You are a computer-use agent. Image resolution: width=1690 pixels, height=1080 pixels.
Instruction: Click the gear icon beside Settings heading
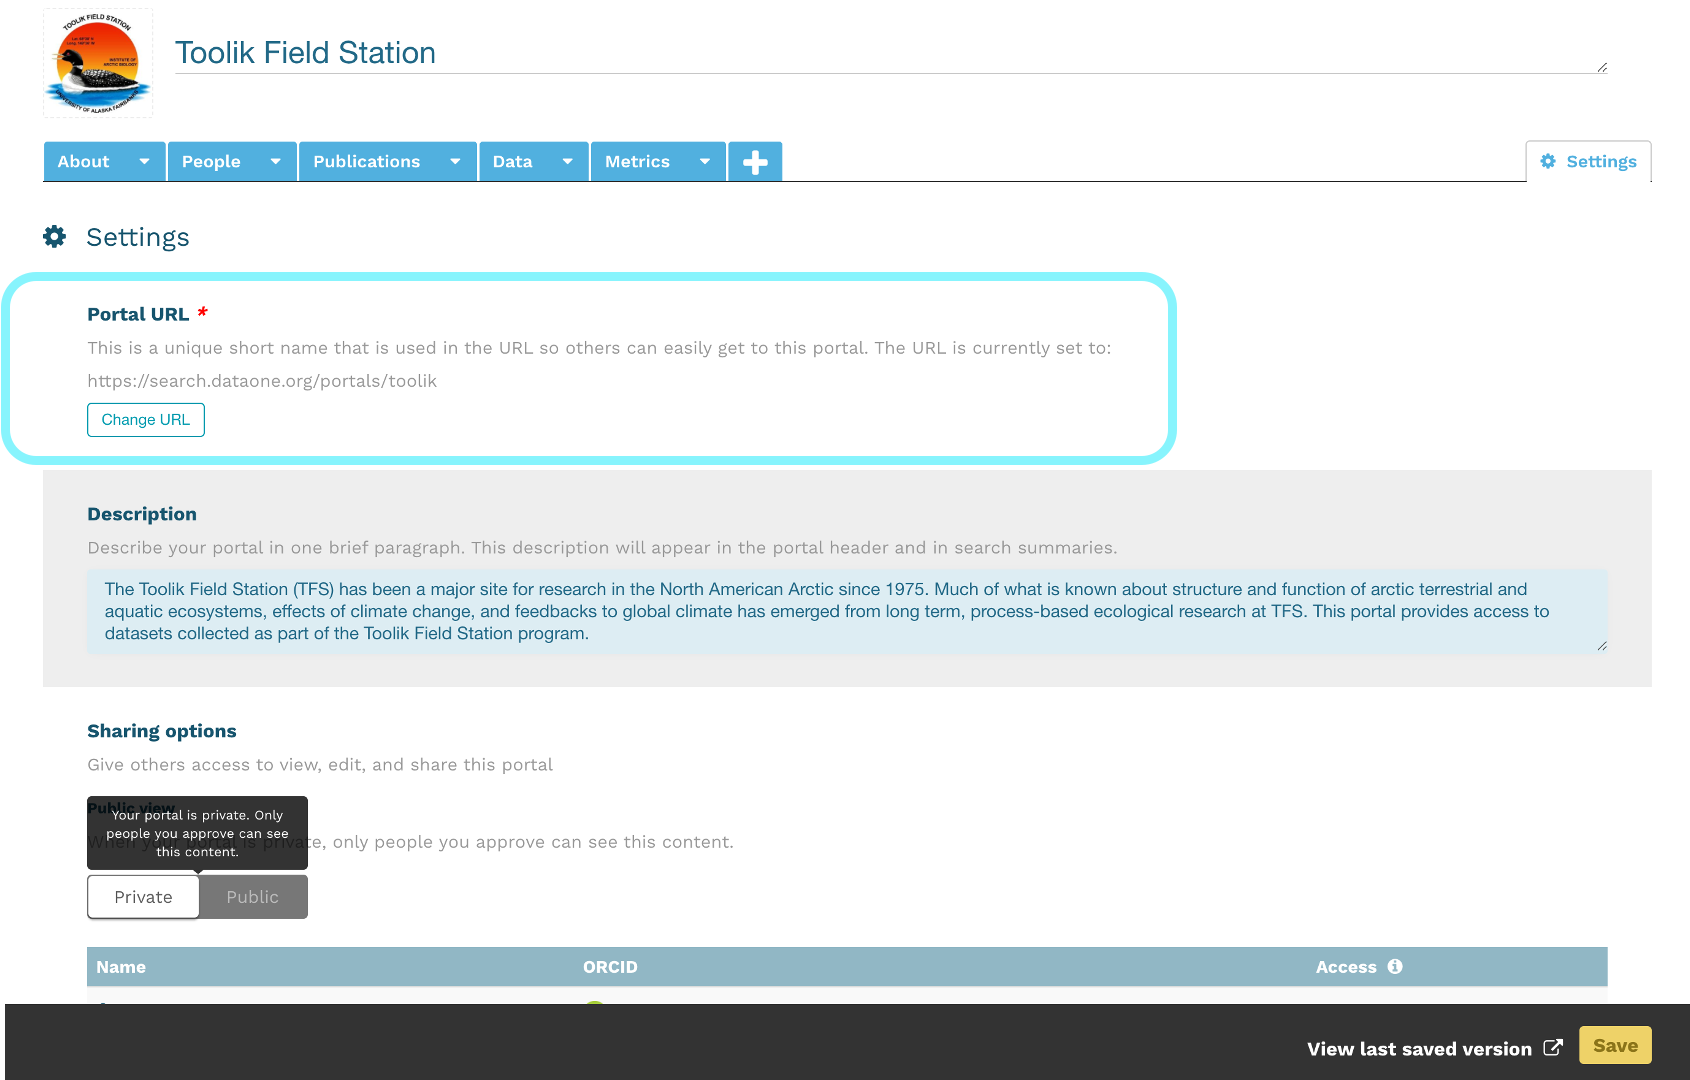(x=55, y=236)
